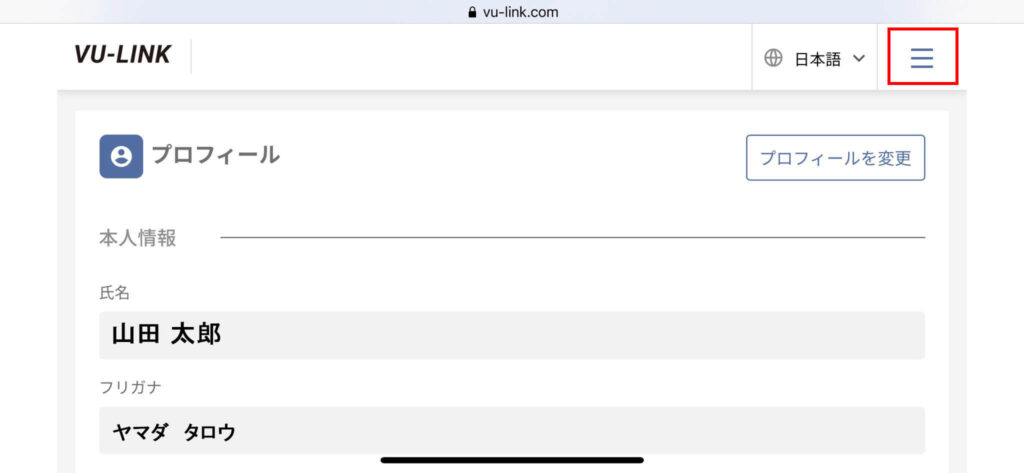The image size is (1024, 473).
Task: Click the 氏名 field showing 山田 太郎
Action: point(512,335)
